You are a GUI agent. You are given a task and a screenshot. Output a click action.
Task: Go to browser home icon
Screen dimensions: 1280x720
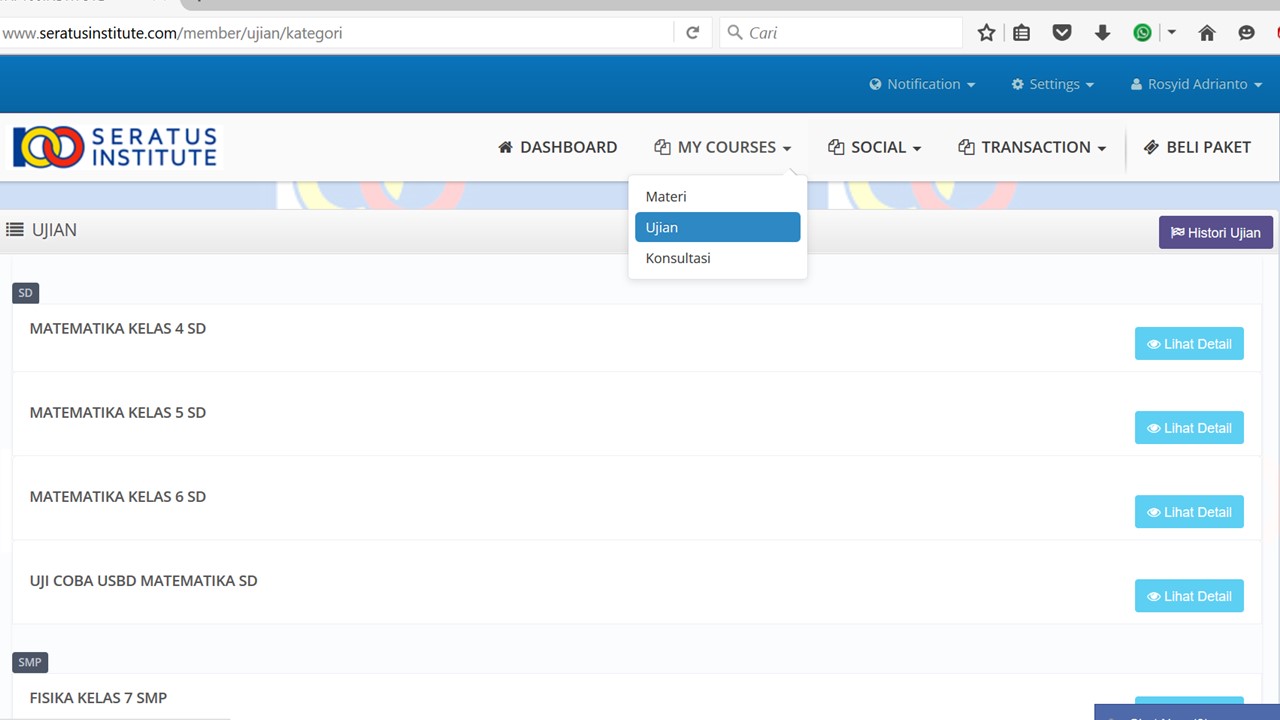pyautogui.click(x=1207, y=33)
